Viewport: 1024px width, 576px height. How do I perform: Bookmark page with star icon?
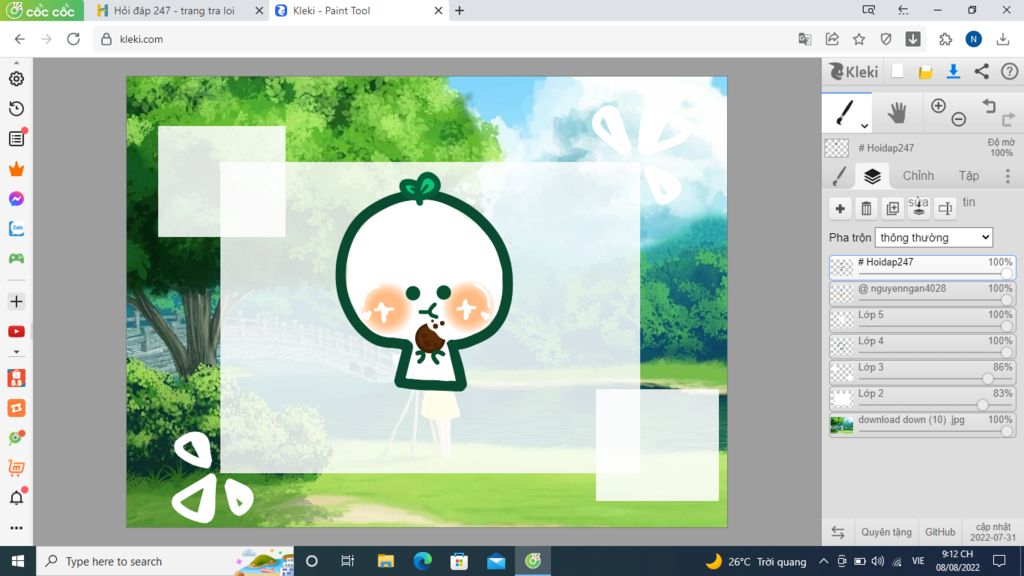tap(859, 39)
